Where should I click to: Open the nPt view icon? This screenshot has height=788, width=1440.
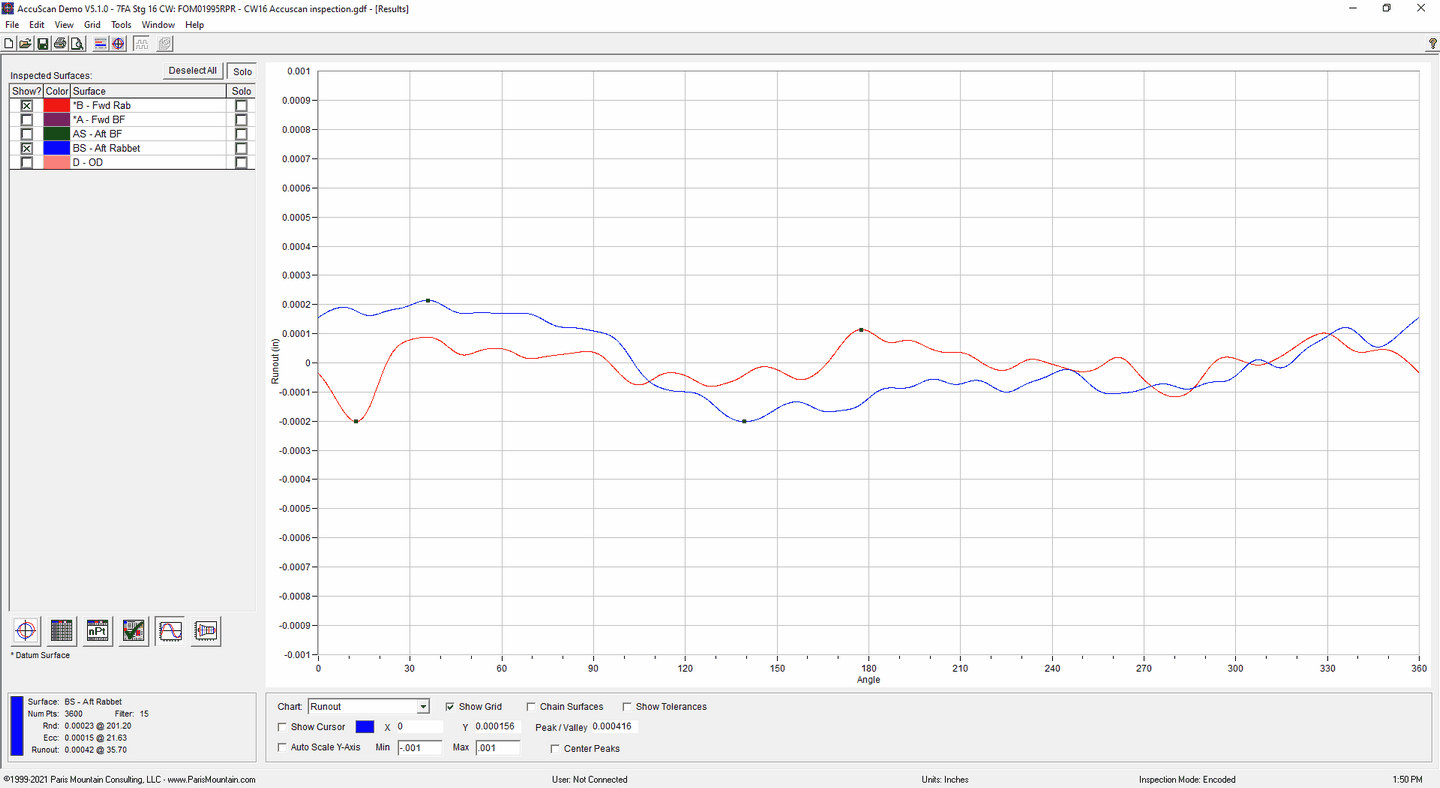(98, 631)
